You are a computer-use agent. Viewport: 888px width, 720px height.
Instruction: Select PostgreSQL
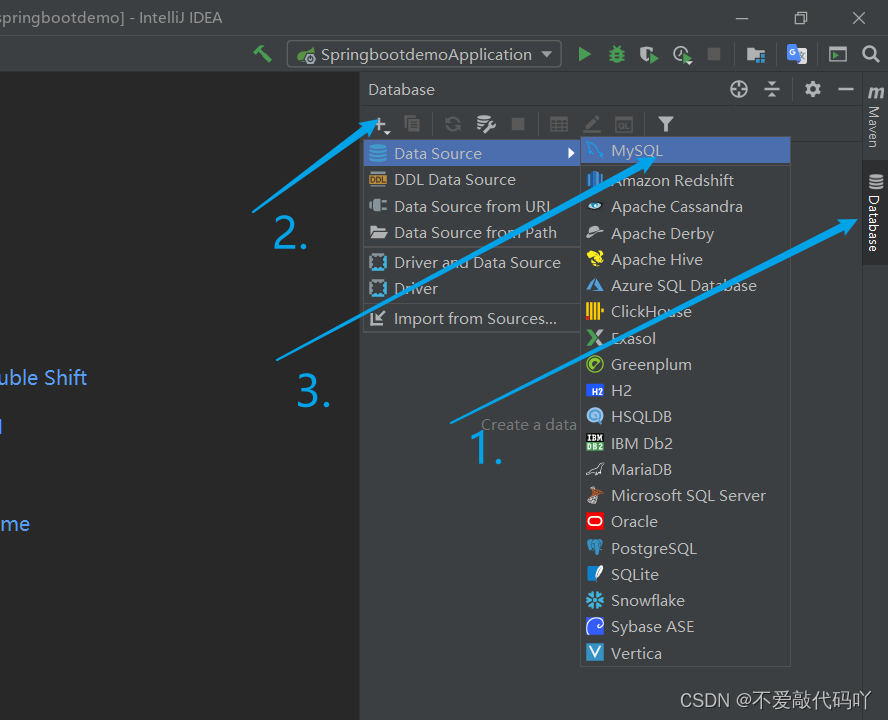pos(685,548)
